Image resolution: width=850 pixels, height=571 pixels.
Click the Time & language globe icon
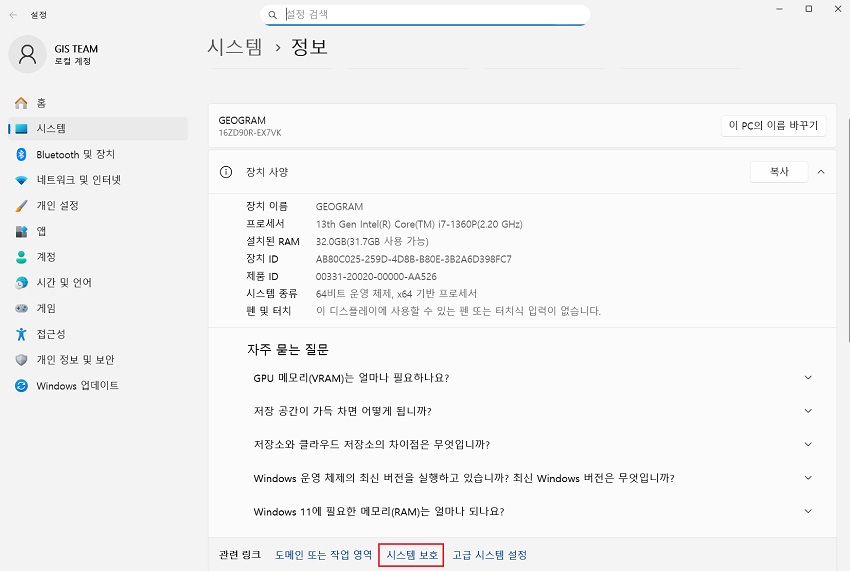pos(21,283)
